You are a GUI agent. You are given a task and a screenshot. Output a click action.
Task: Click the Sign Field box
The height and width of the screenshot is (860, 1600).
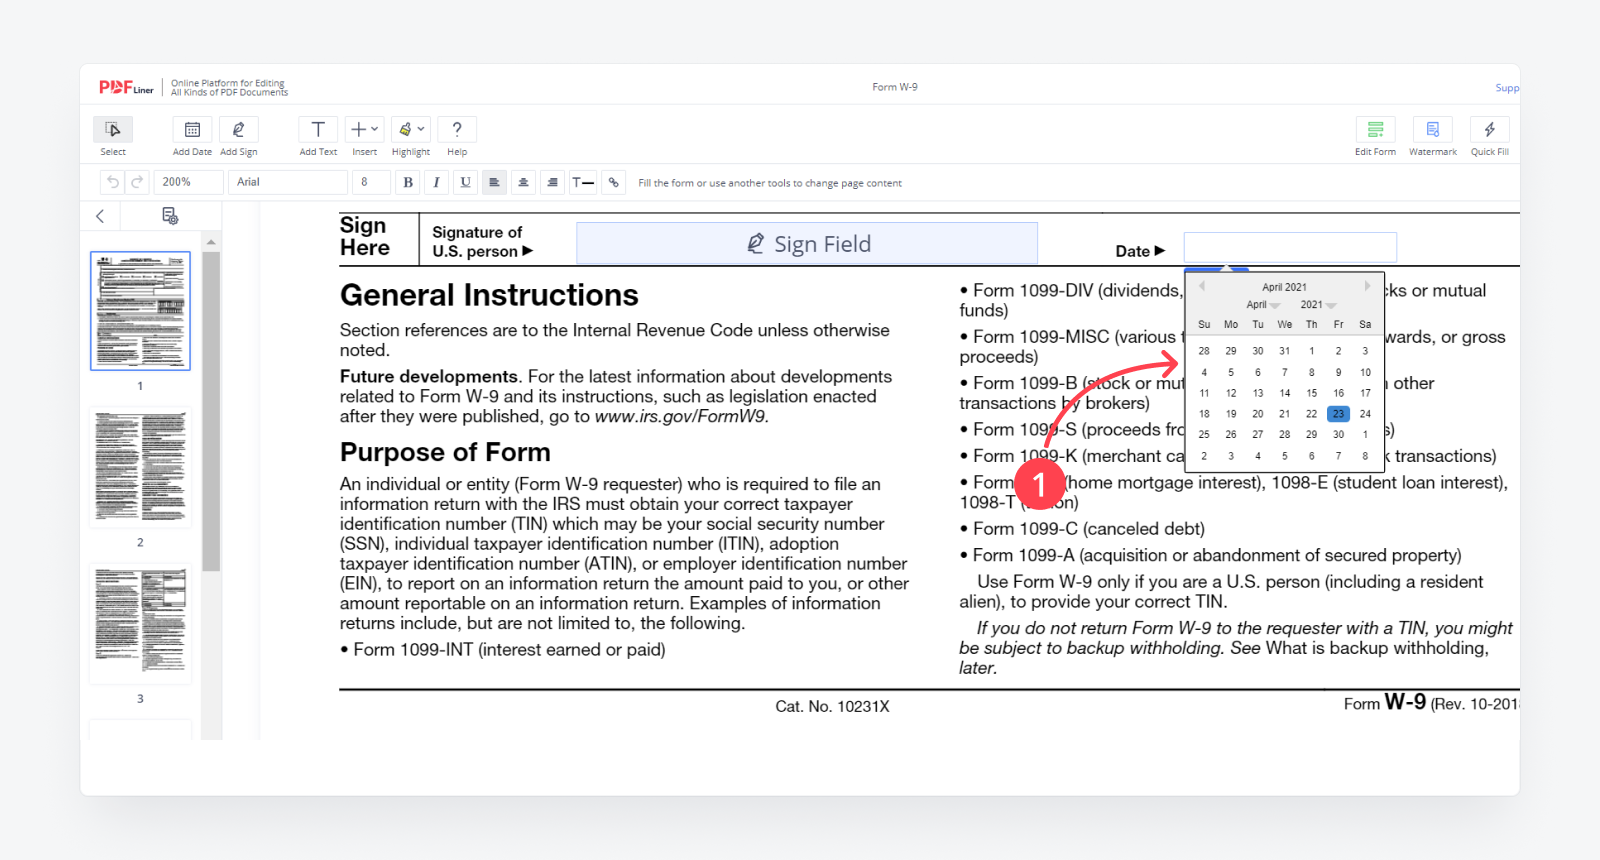807,244
